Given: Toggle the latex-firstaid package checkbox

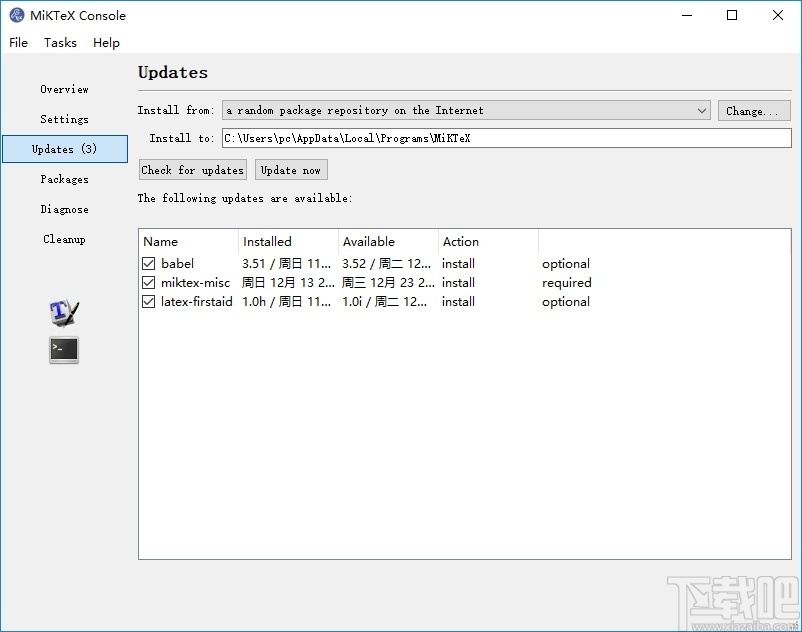Looking at the screenshot, I should 149,302.
